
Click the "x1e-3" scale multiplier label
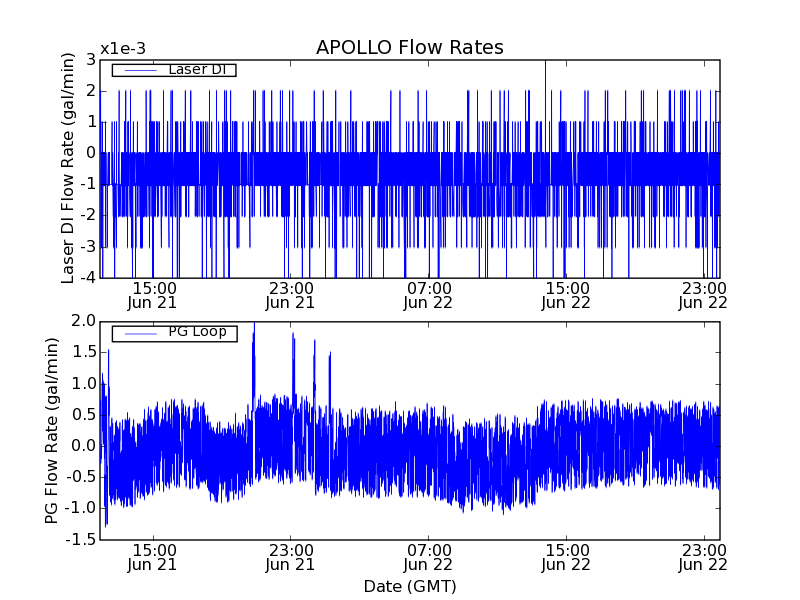[x=123, y=49]
